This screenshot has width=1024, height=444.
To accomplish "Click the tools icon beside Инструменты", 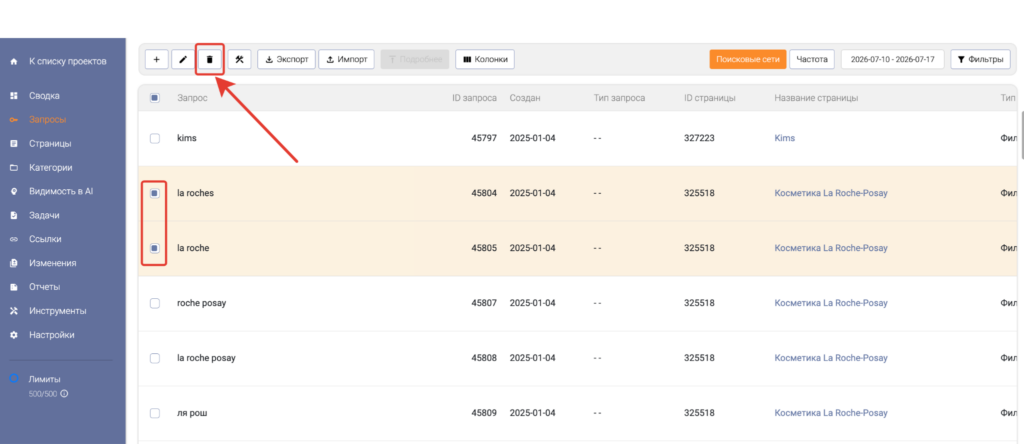I will coord(14,311).
